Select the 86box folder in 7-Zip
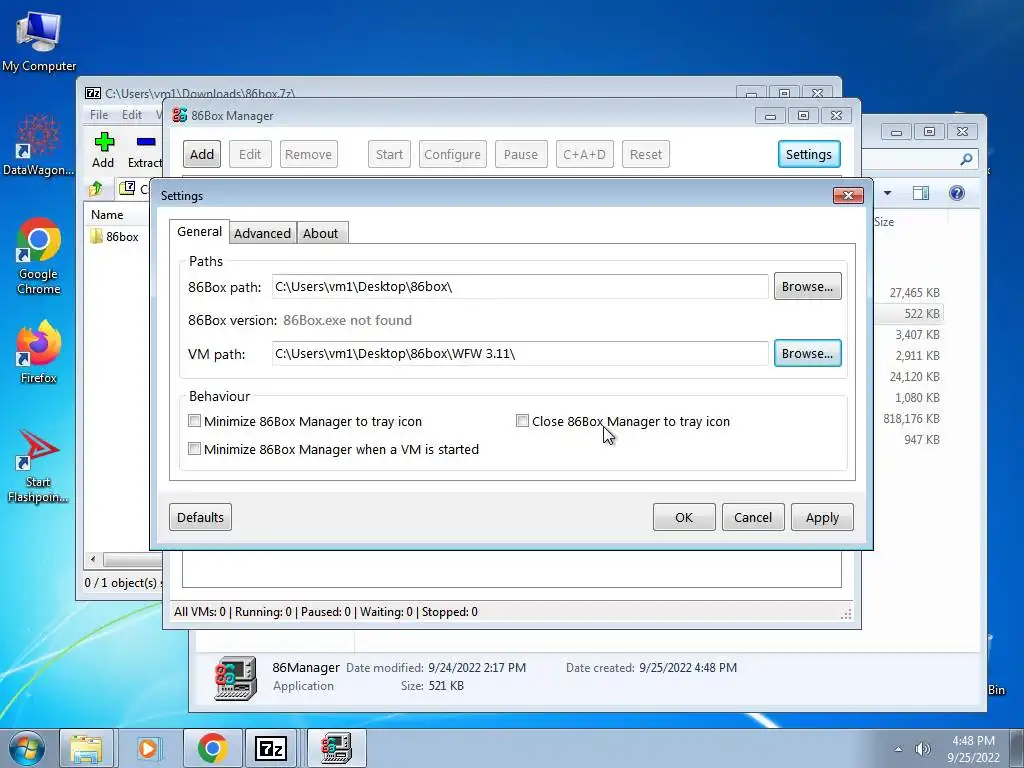 click(114, 236)
